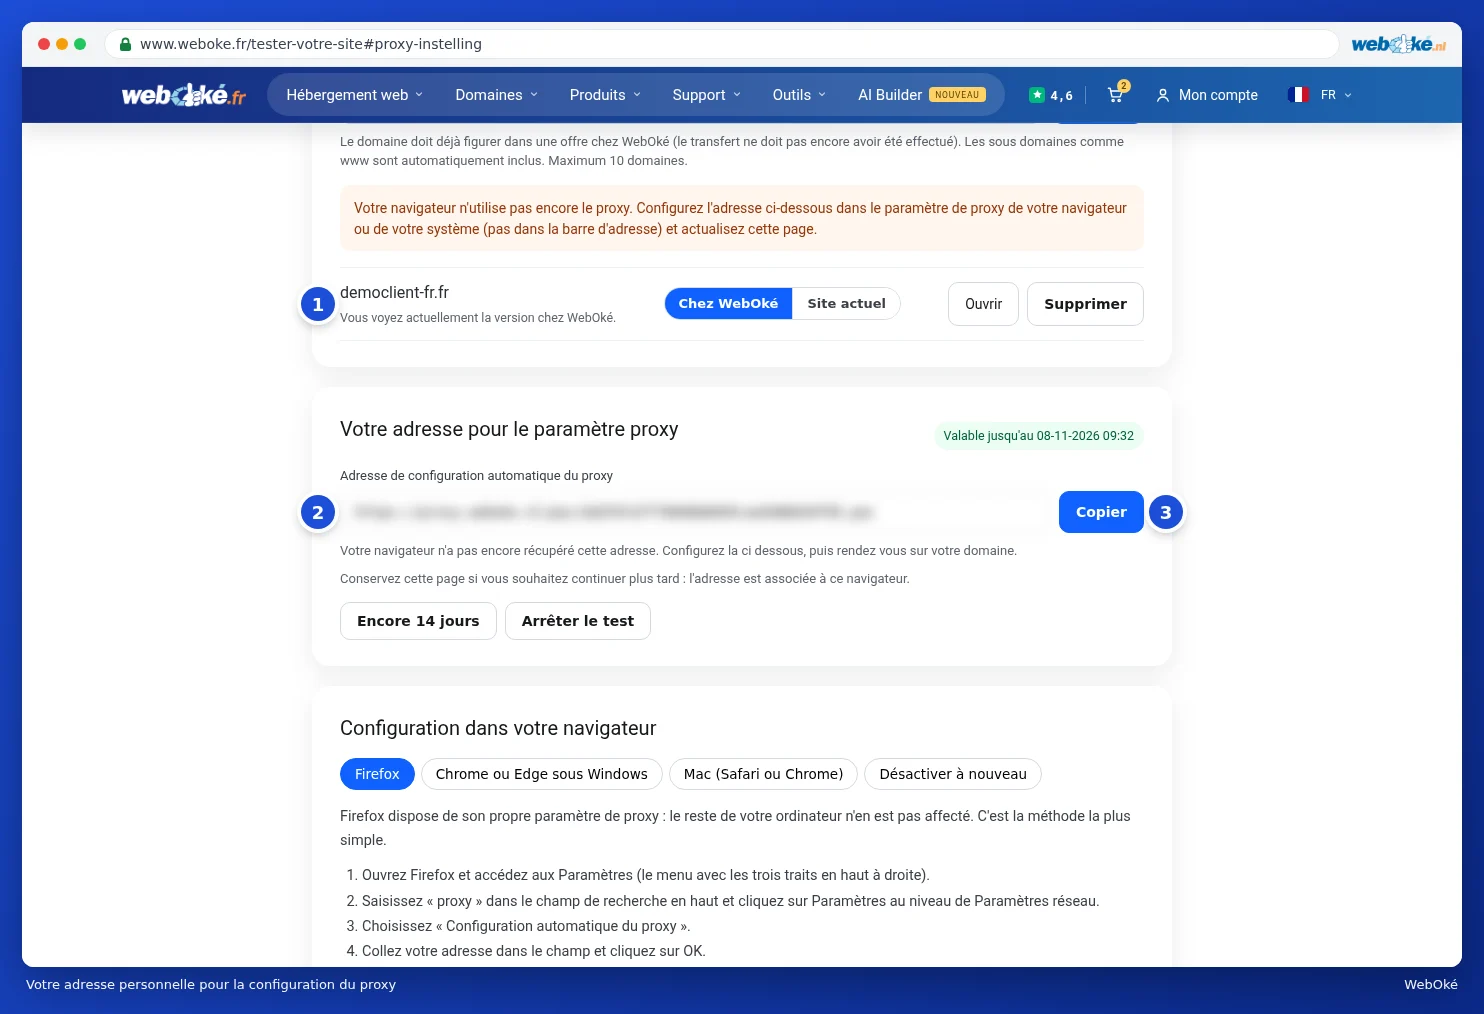
Task: Click the Ouvrir button for democlient-fr.fr
Action: click(983, 304)
